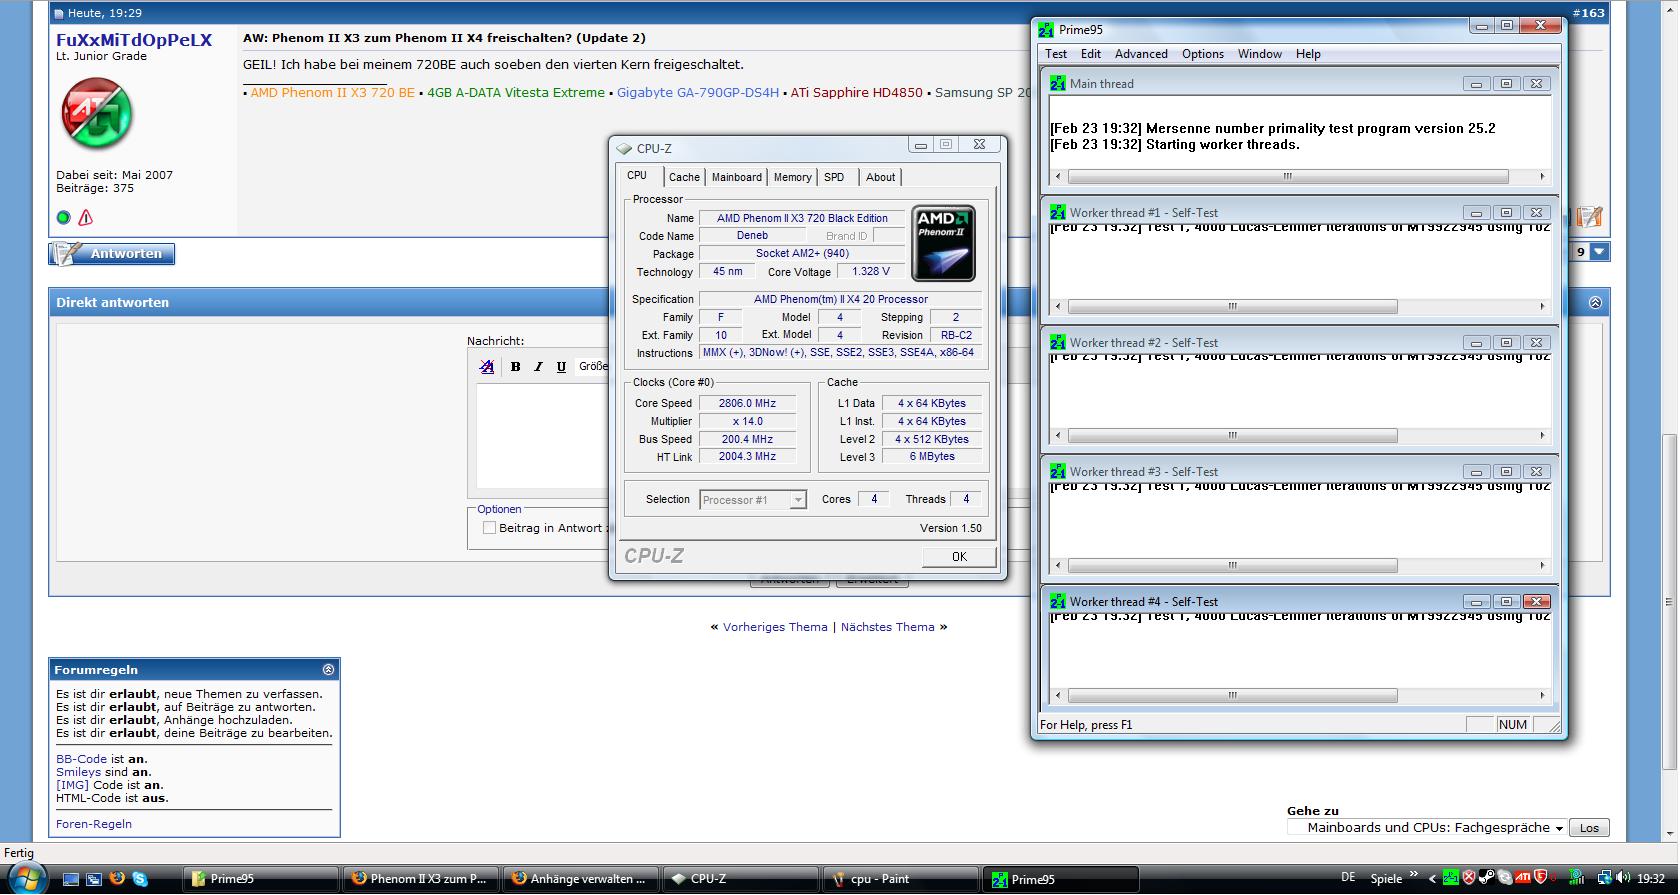Image resolution: width=1680 pixels, height=895 pixels.
Task: Click Show Desktop quick launch icon
Action: coord(71,879)
